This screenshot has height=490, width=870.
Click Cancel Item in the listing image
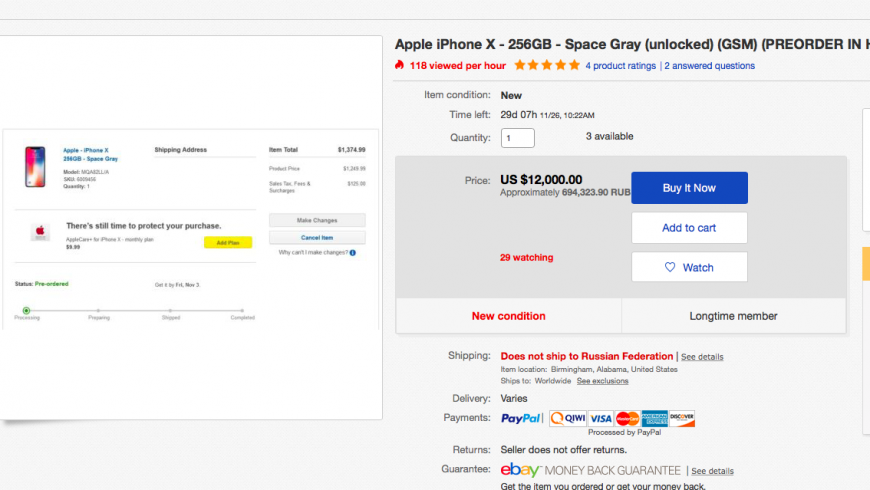[317, 238]
